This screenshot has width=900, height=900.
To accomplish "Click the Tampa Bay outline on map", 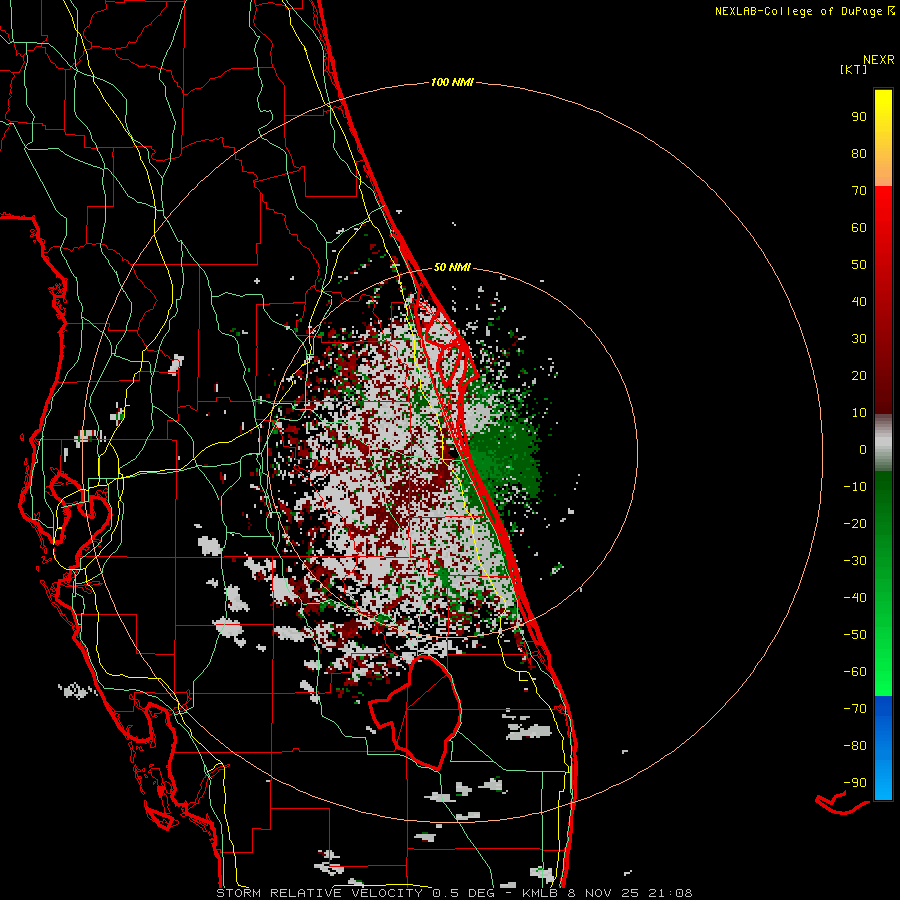I will click(x=80, y=511).
